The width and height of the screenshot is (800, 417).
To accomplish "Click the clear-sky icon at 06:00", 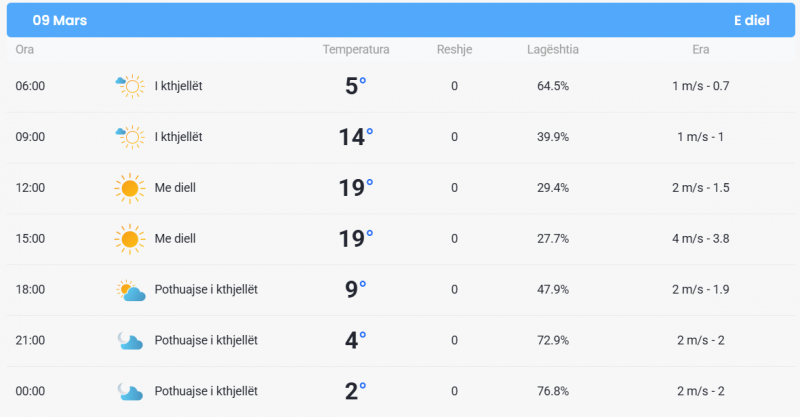I will pyautogui.click(x=129, y=86).
